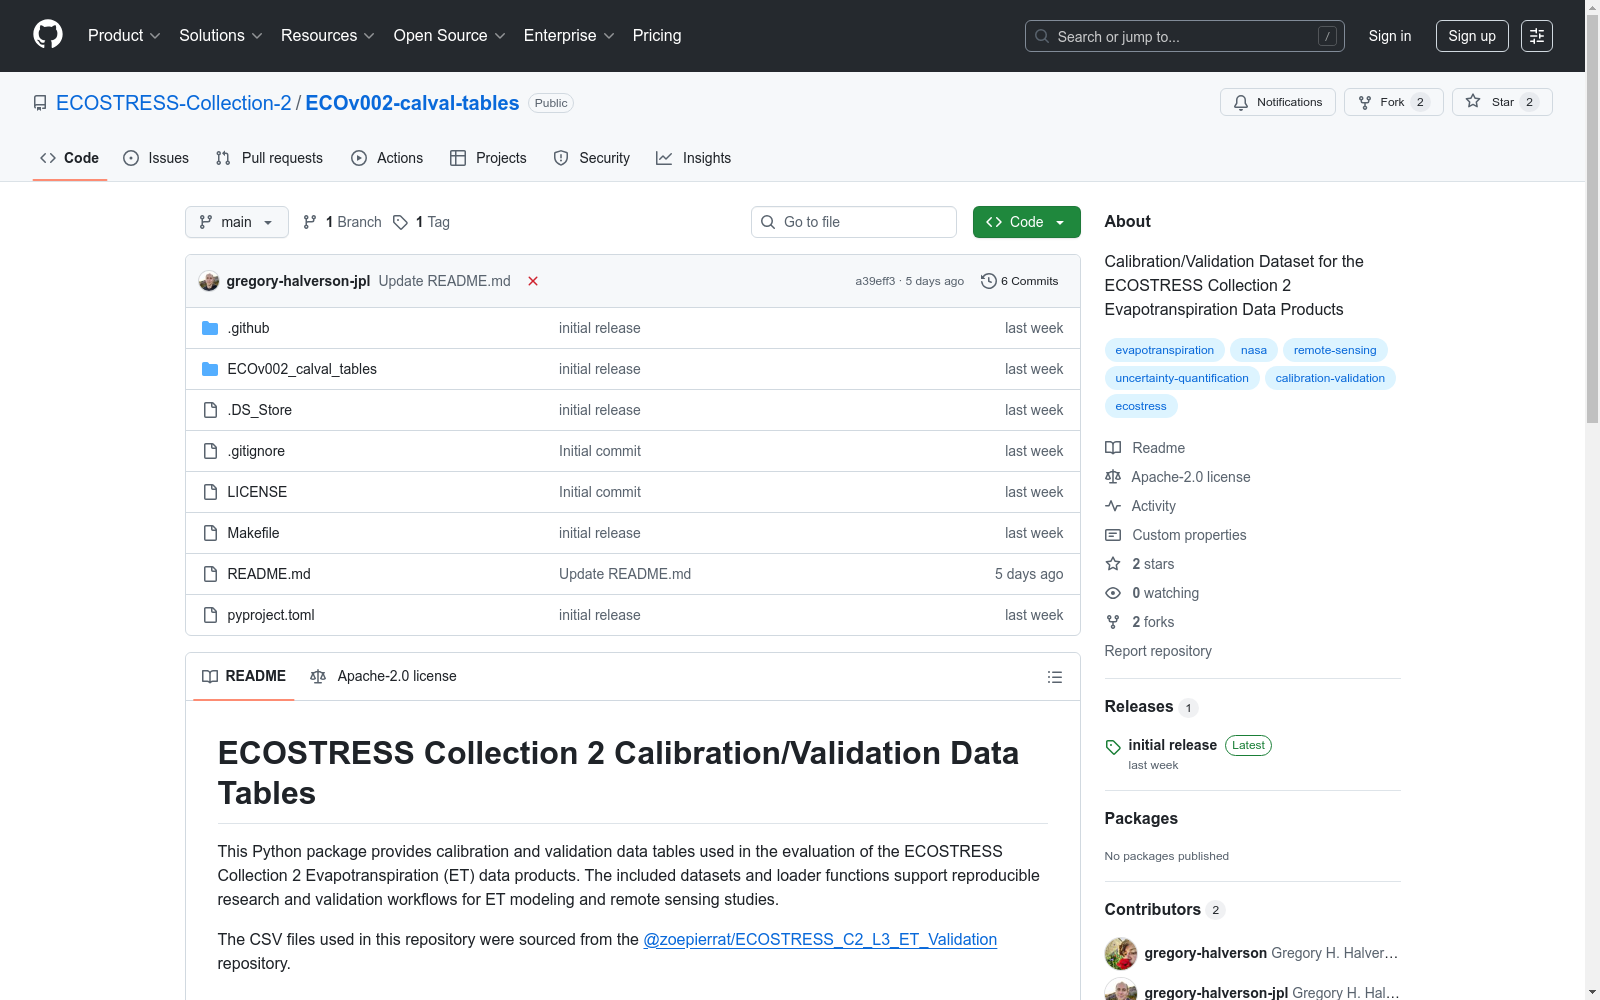Open the Pricing link

coord(657,36)
